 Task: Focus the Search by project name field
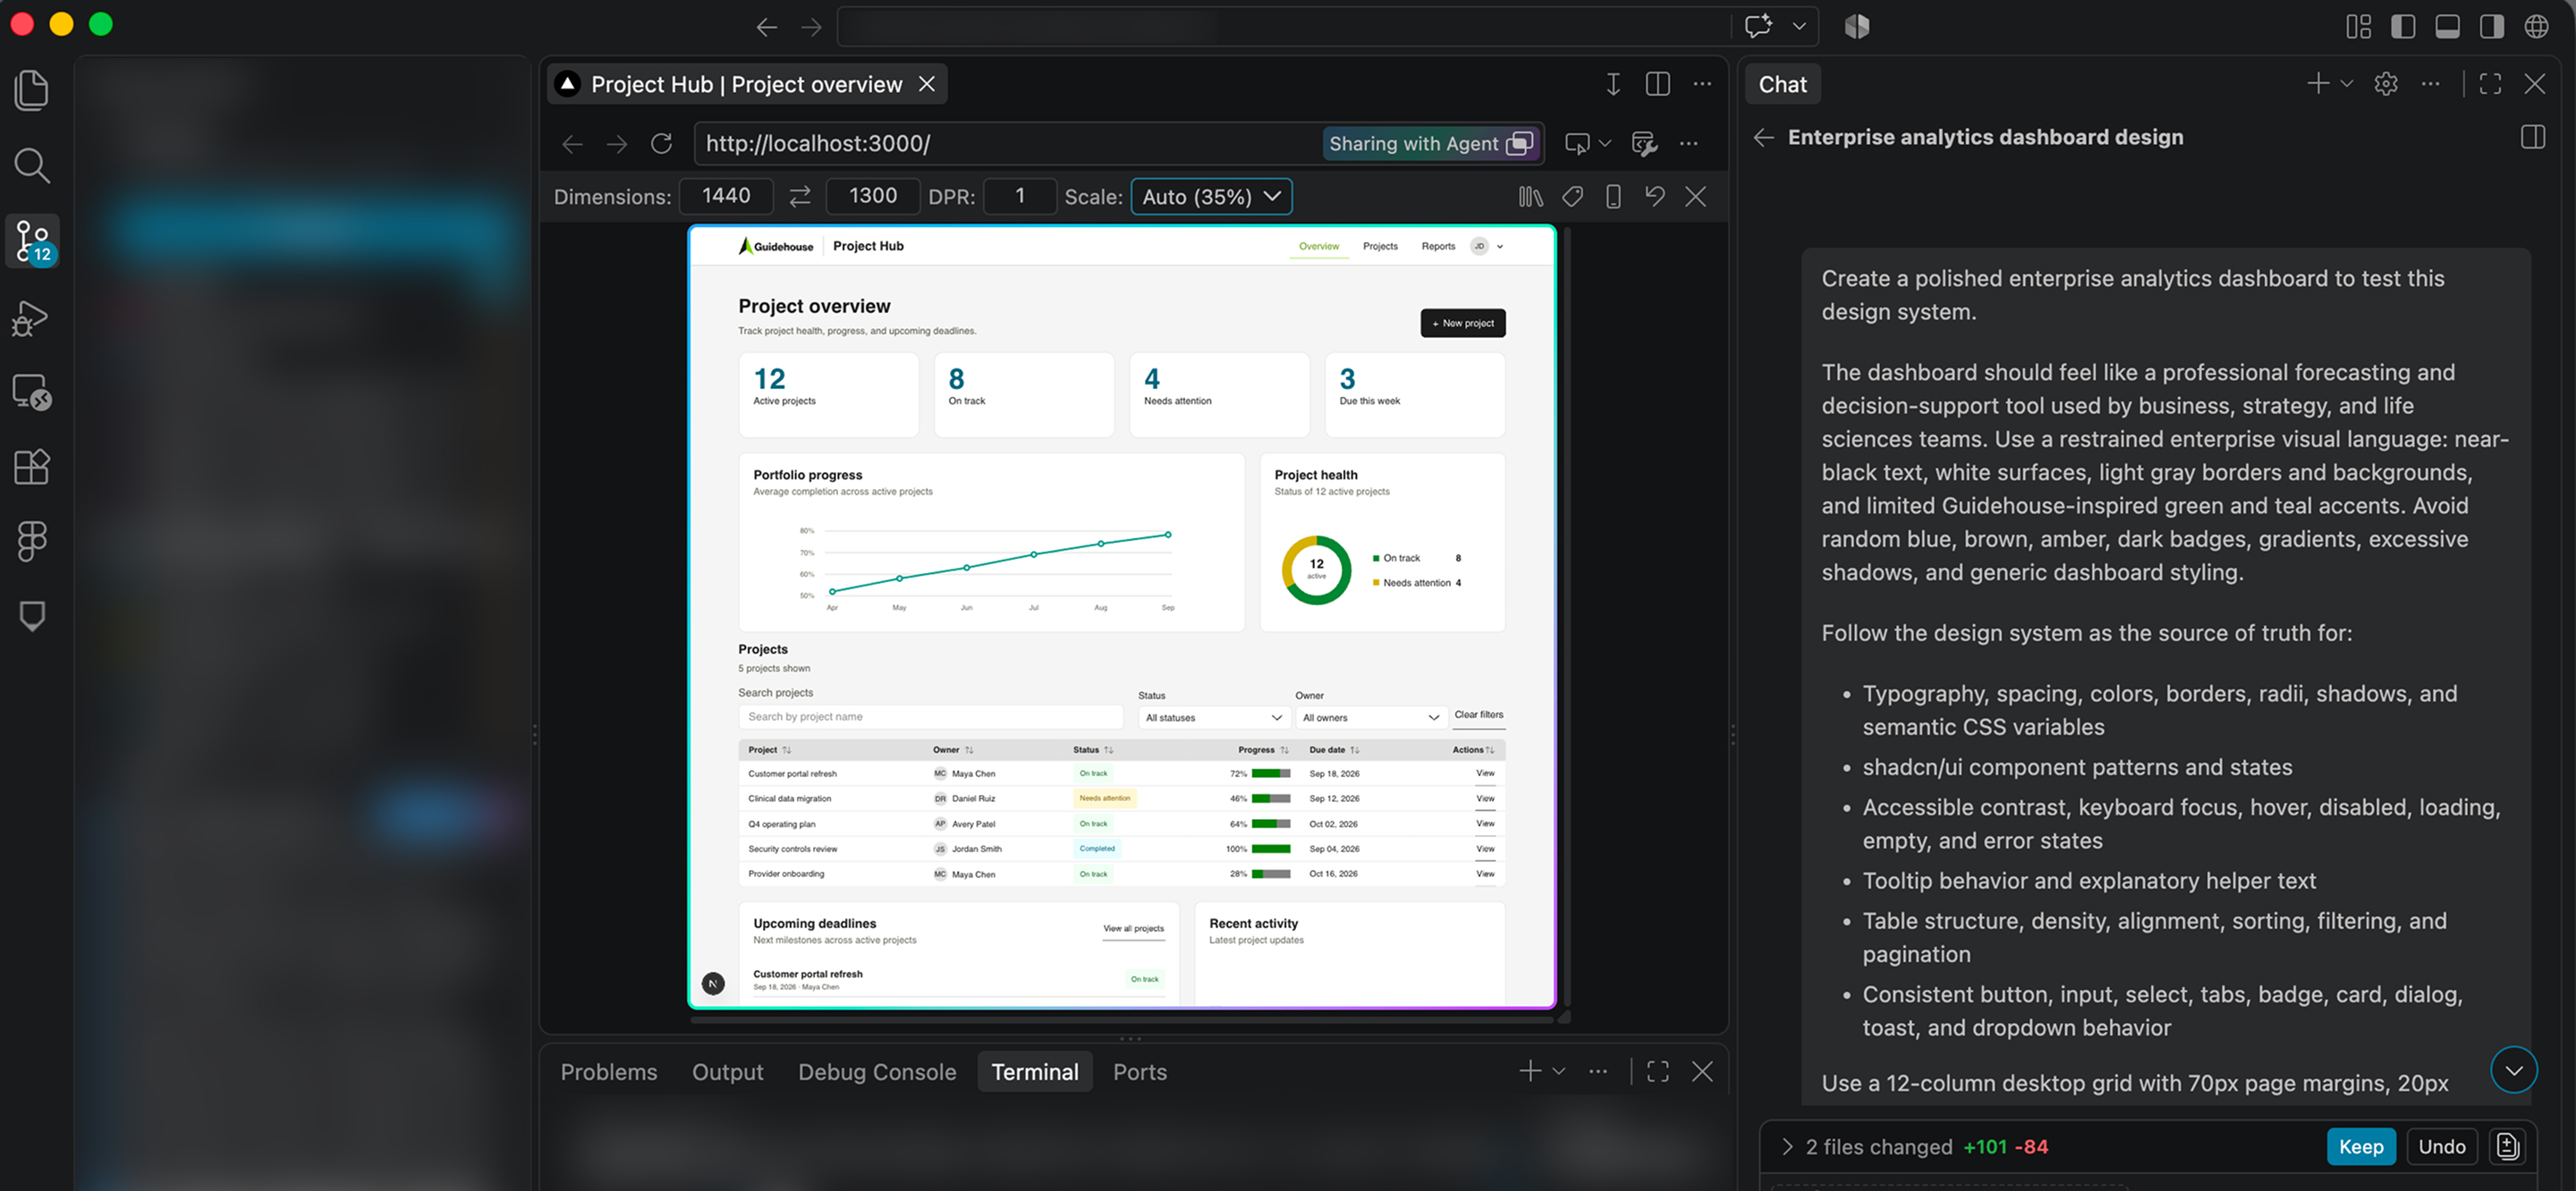[931, 716]
